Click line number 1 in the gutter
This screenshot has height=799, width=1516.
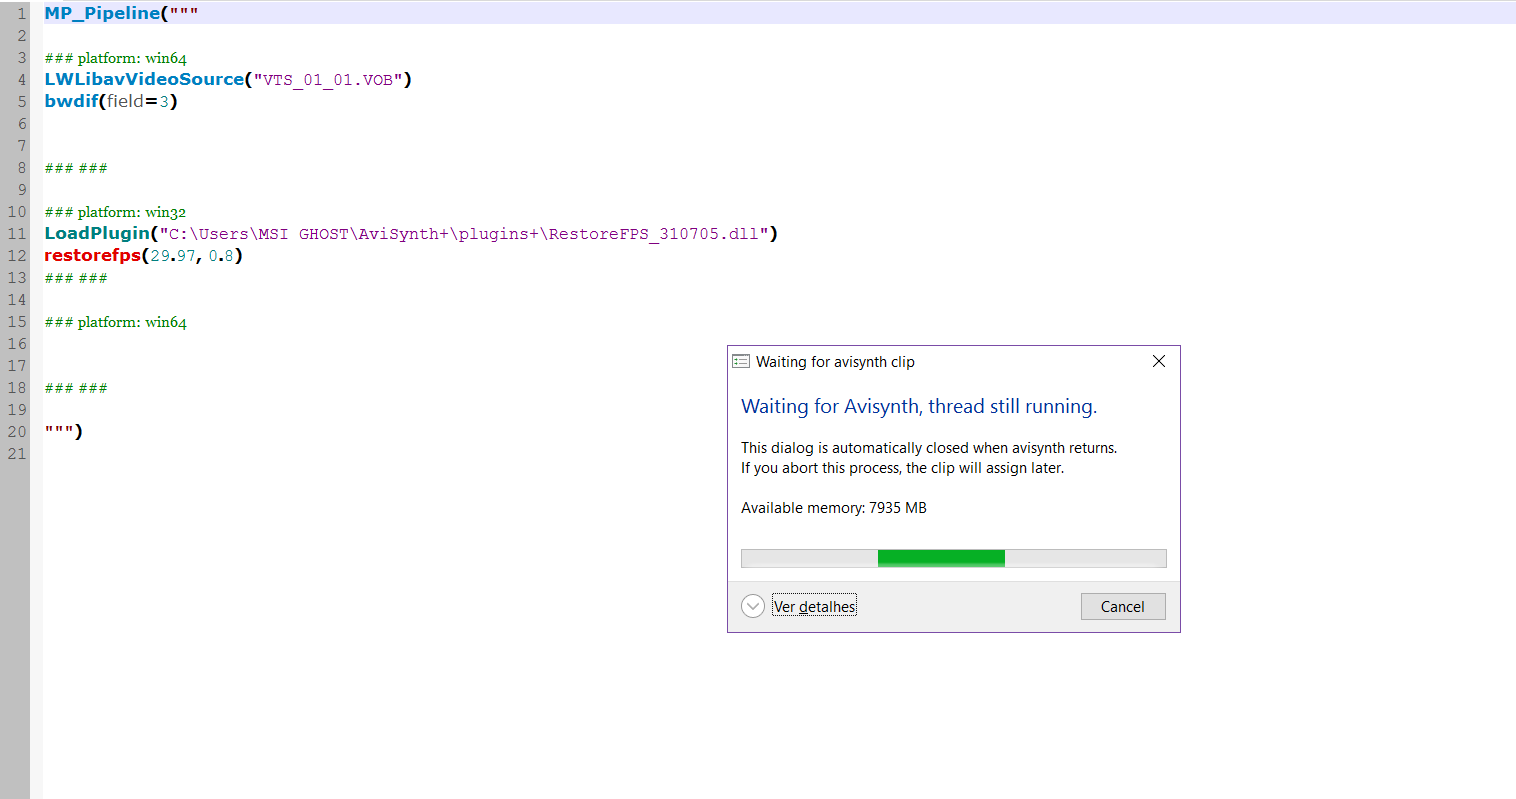(x=22, y=13)
